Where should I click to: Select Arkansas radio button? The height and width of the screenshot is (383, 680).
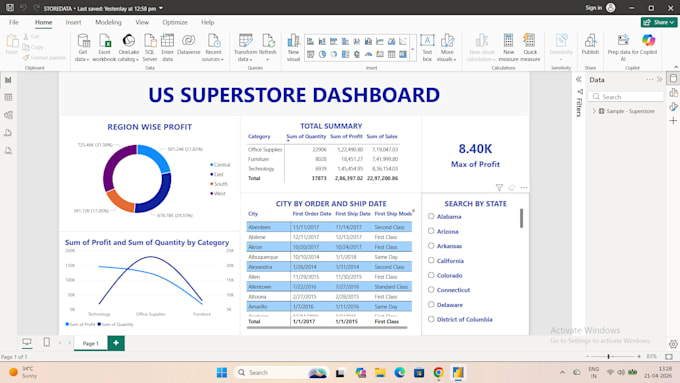[x=431, y=246]
